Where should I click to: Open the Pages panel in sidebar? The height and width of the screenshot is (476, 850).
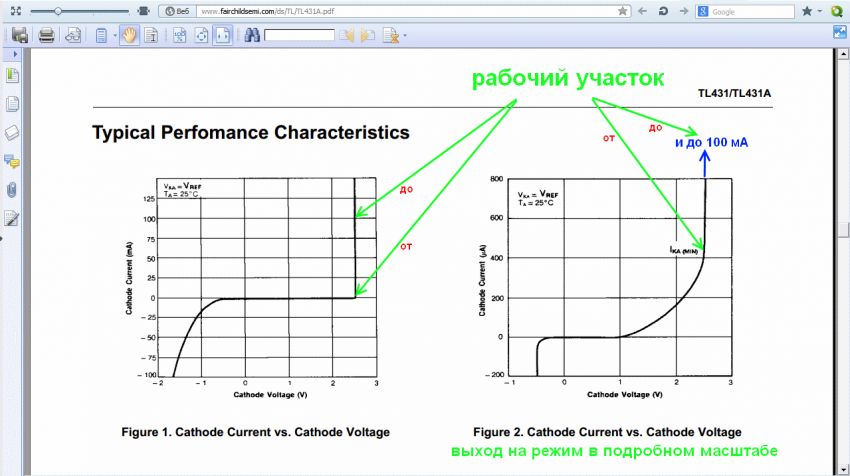(12, 104)
